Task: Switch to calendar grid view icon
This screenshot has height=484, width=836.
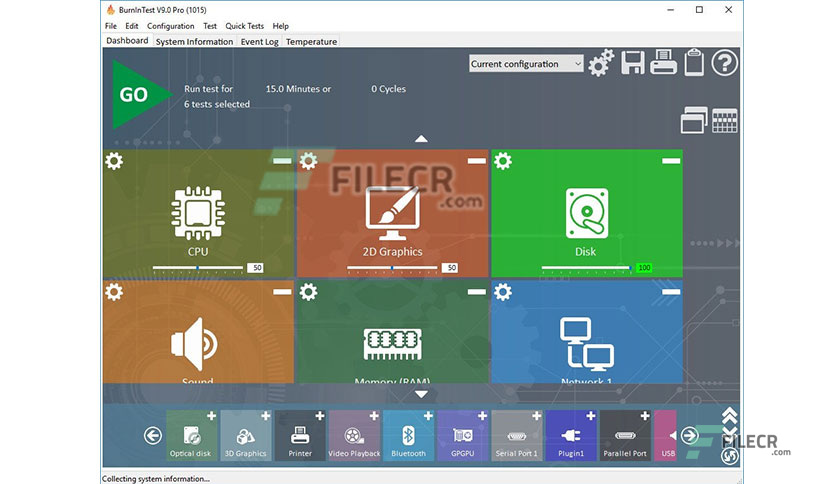Action: coord(725,121)
